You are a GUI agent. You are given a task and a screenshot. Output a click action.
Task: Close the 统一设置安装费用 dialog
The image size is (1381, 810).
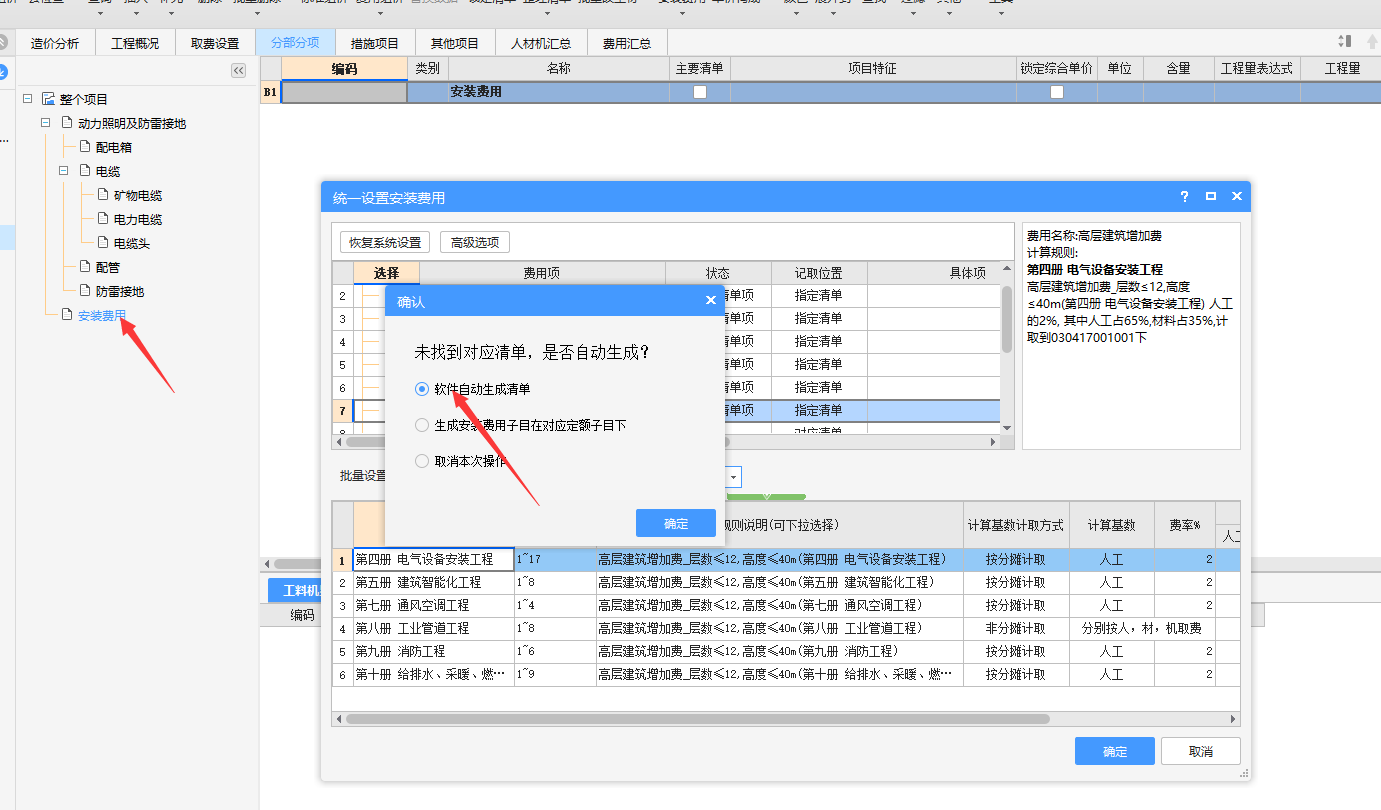pos(1236,196)
